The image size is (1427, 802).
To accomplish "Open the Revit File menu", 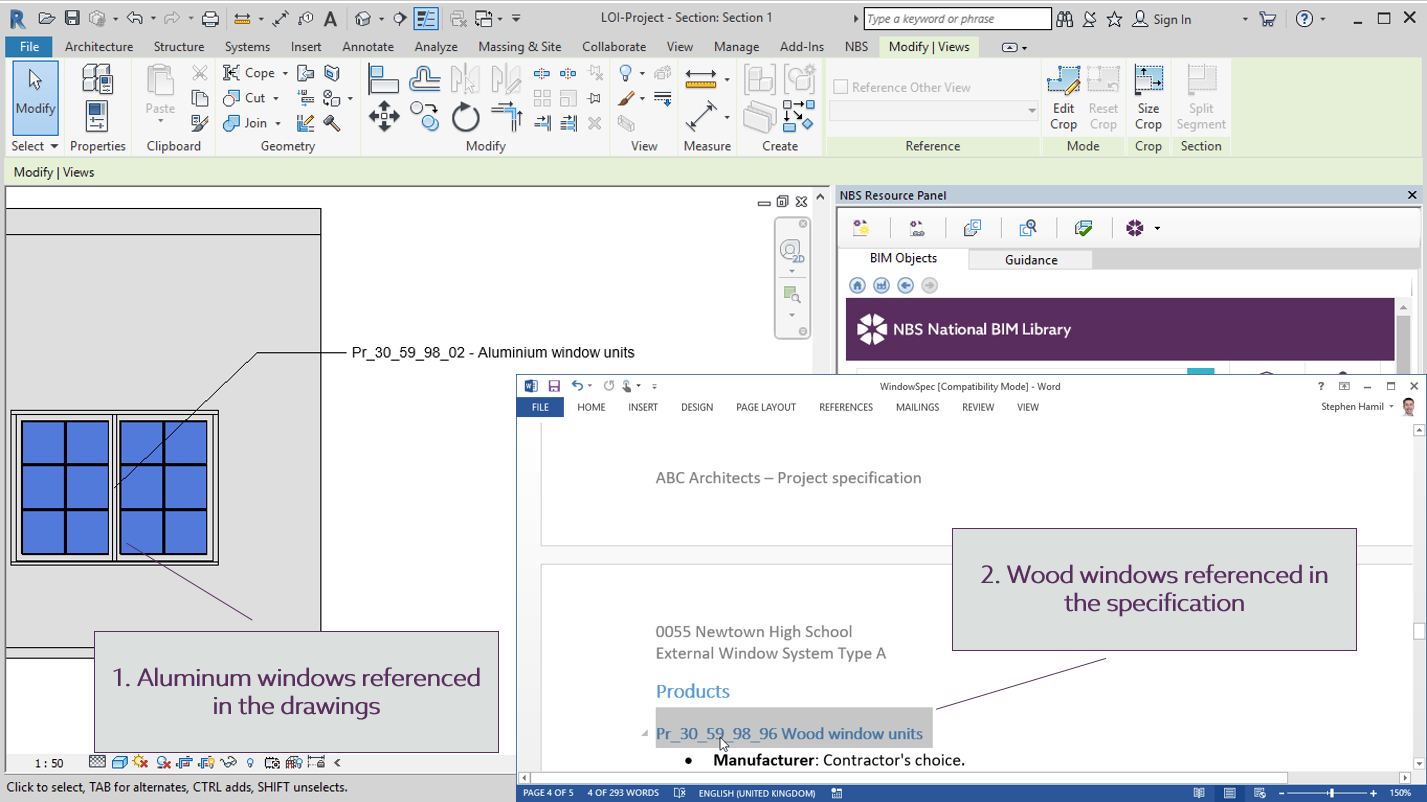I will tap(29, 46).
